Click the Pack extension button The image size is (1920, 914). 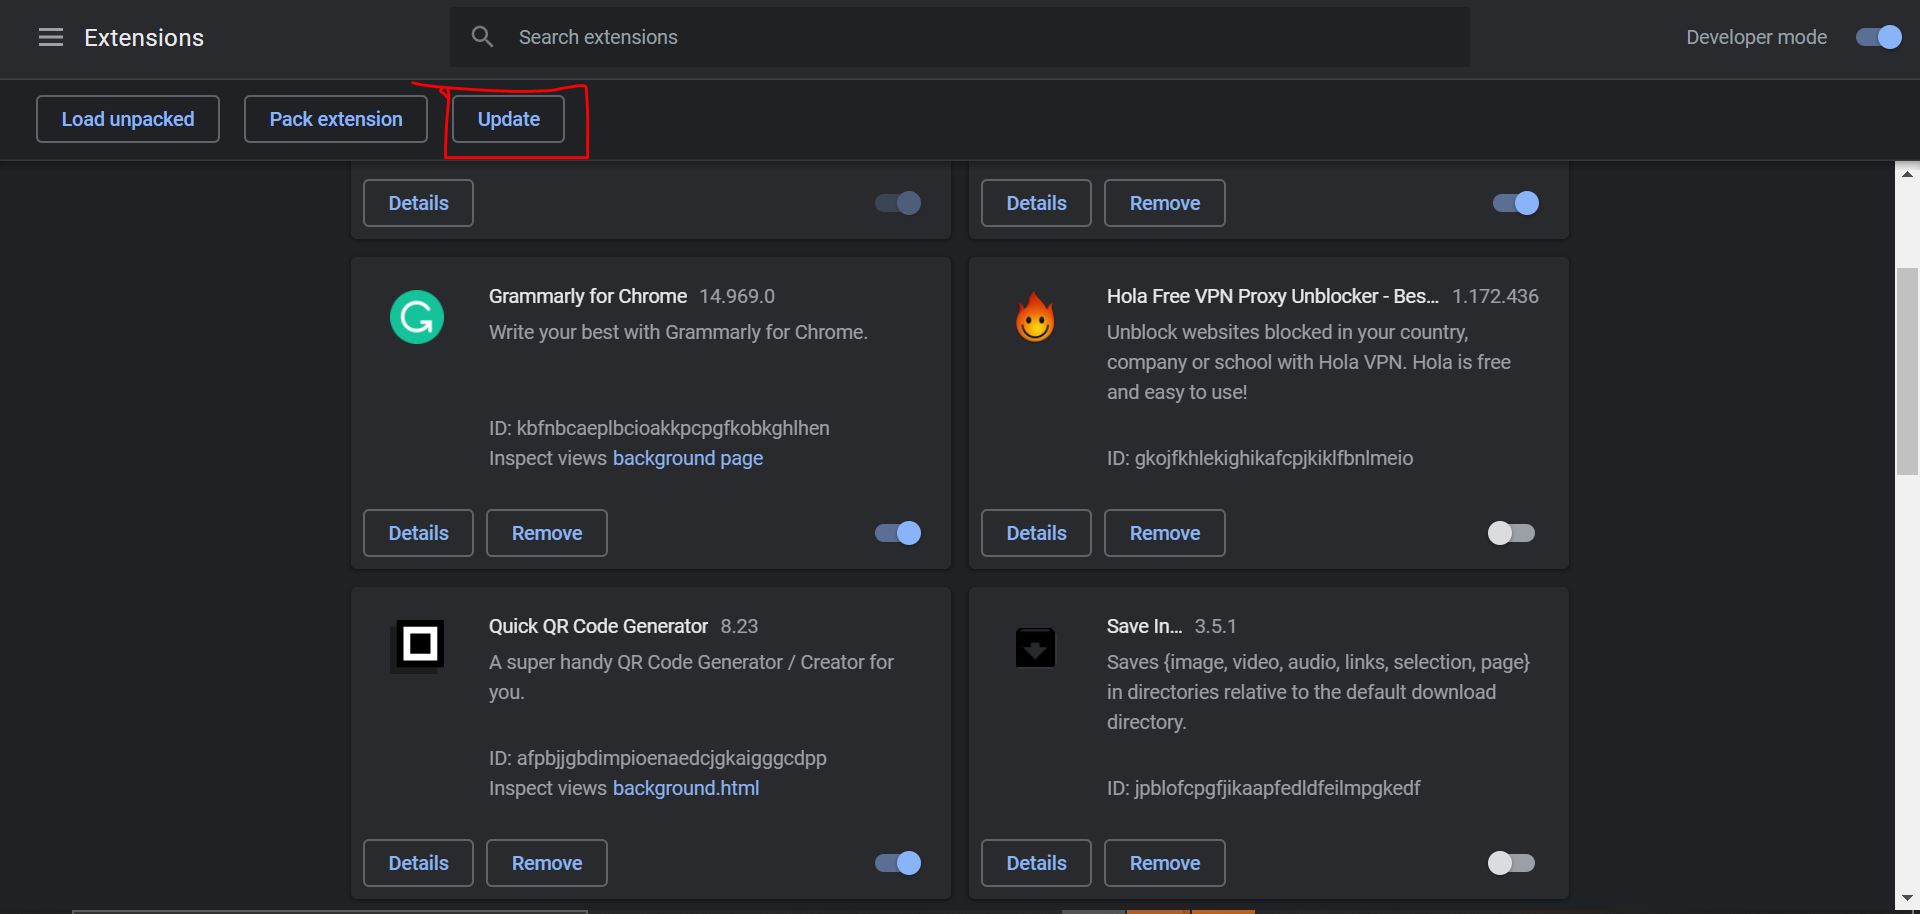click(335, 118)
